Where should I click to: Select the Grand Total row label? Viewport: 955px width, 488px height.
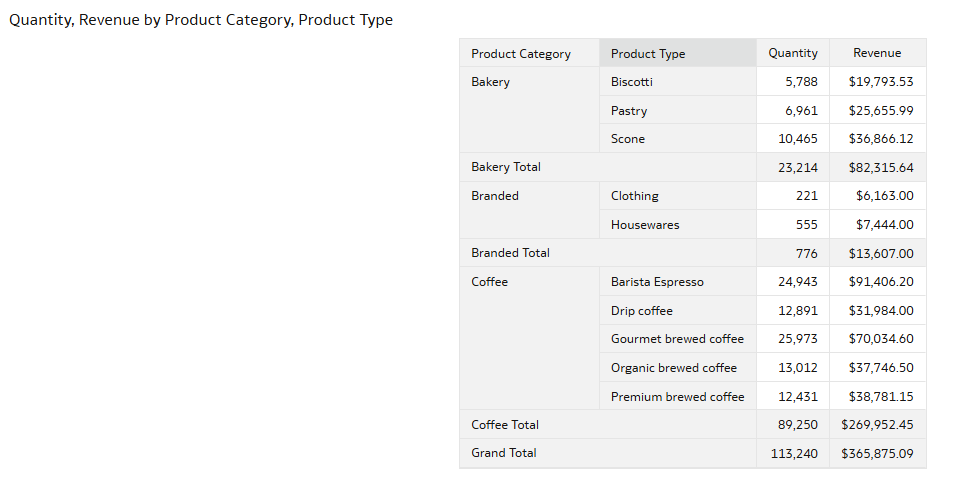(x=504, y=453)
